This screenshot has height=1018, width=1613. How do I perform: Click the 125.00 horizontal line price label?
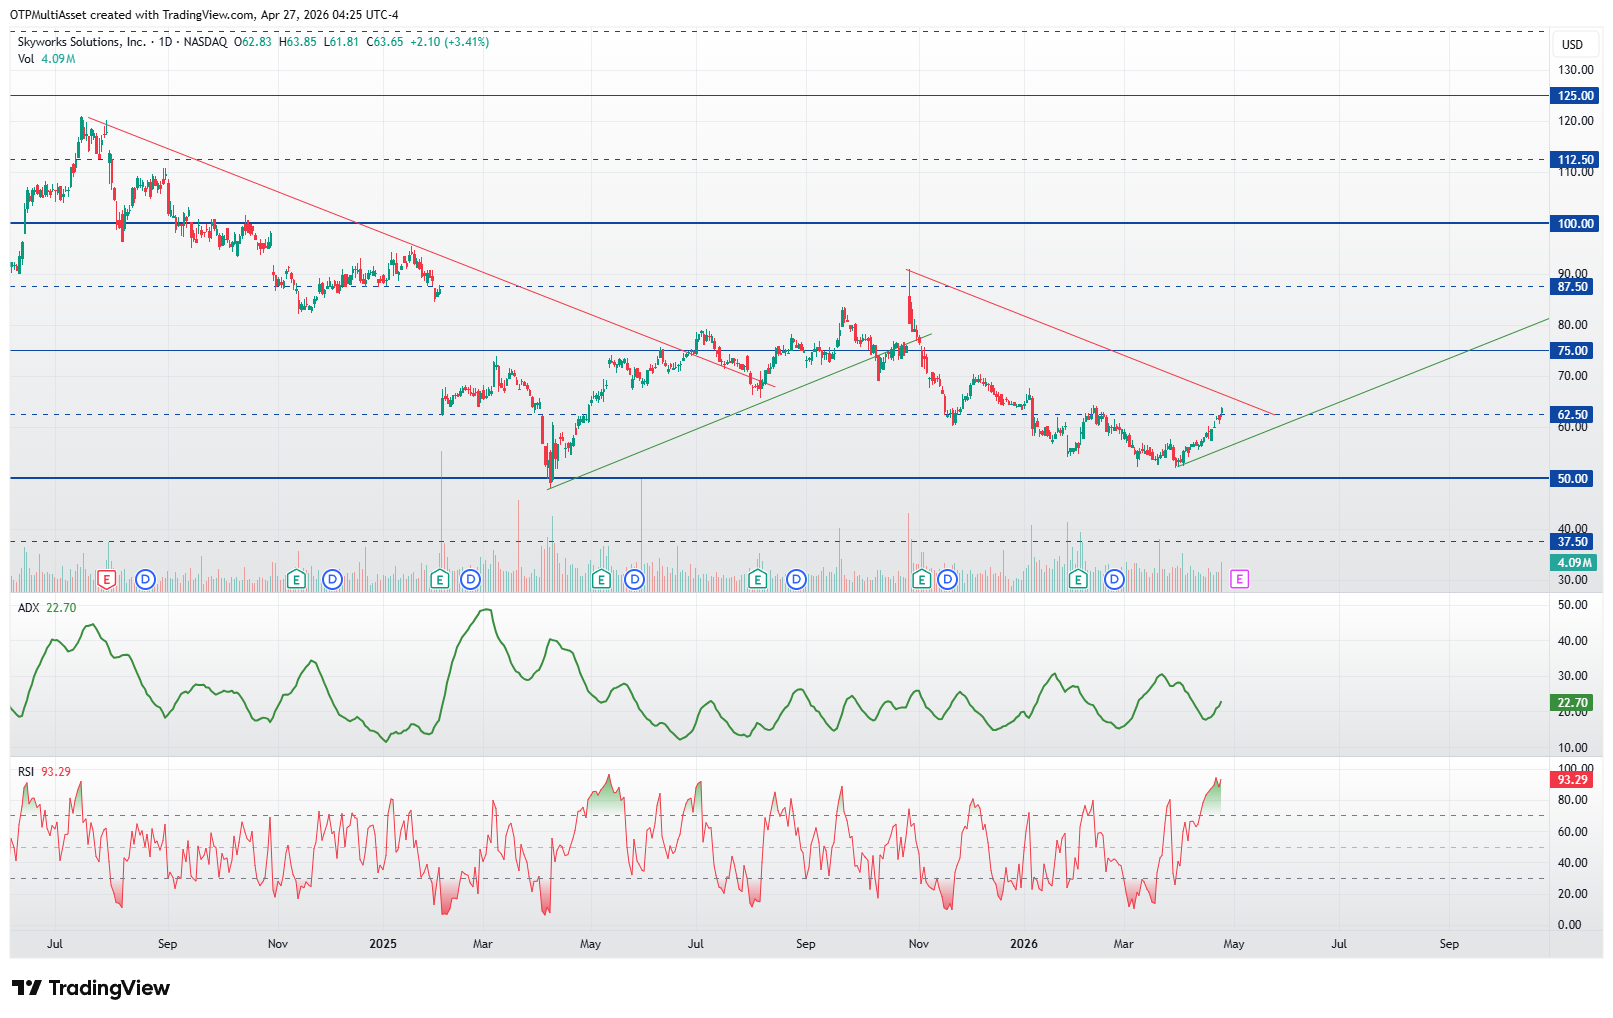click(x=1575, y=96)
